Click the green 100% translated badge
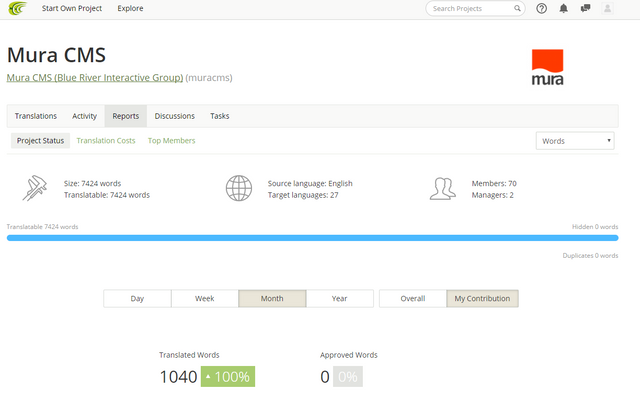 228,376
